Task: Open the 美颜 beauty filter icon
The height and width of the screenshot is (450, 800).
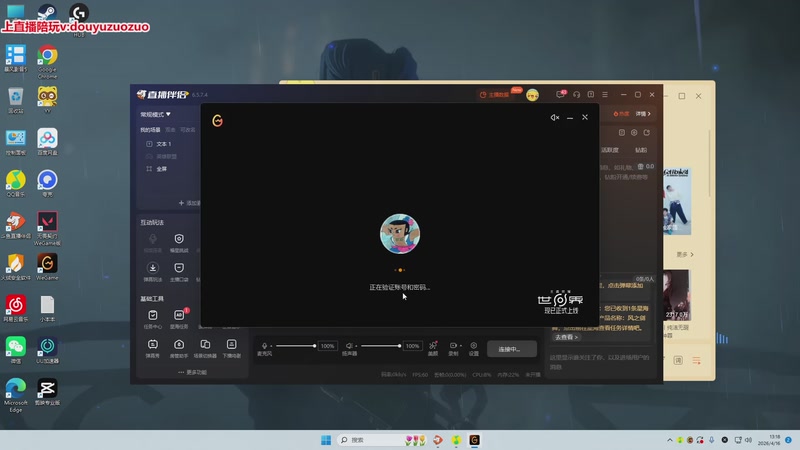Action: [x=433, y=347]
